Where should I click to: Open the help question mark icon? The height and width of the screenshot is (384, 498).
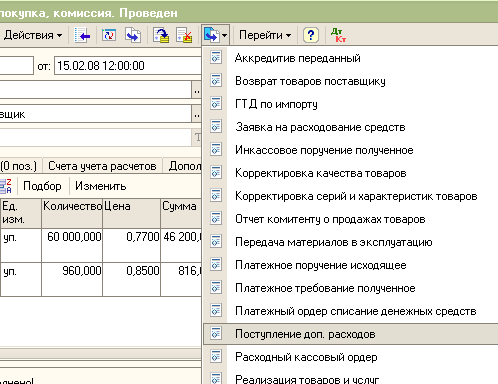coord(310,35)
